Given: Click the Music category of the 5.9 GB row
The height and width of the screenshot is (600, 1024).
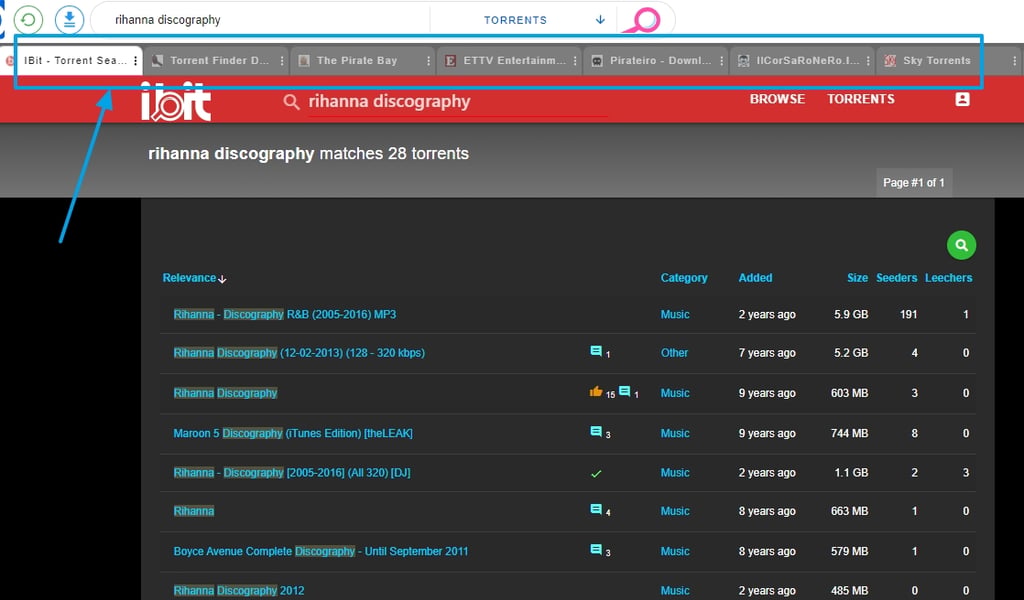Looking at the screenshot, I should (x=675, y=315).
